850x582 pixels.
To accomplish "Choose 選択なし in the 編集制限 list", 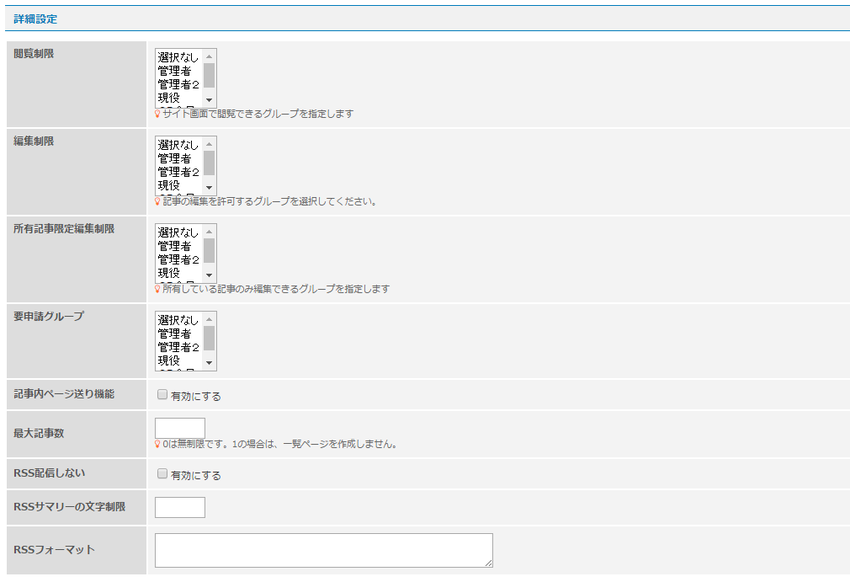I will click(x=178, y=145).
